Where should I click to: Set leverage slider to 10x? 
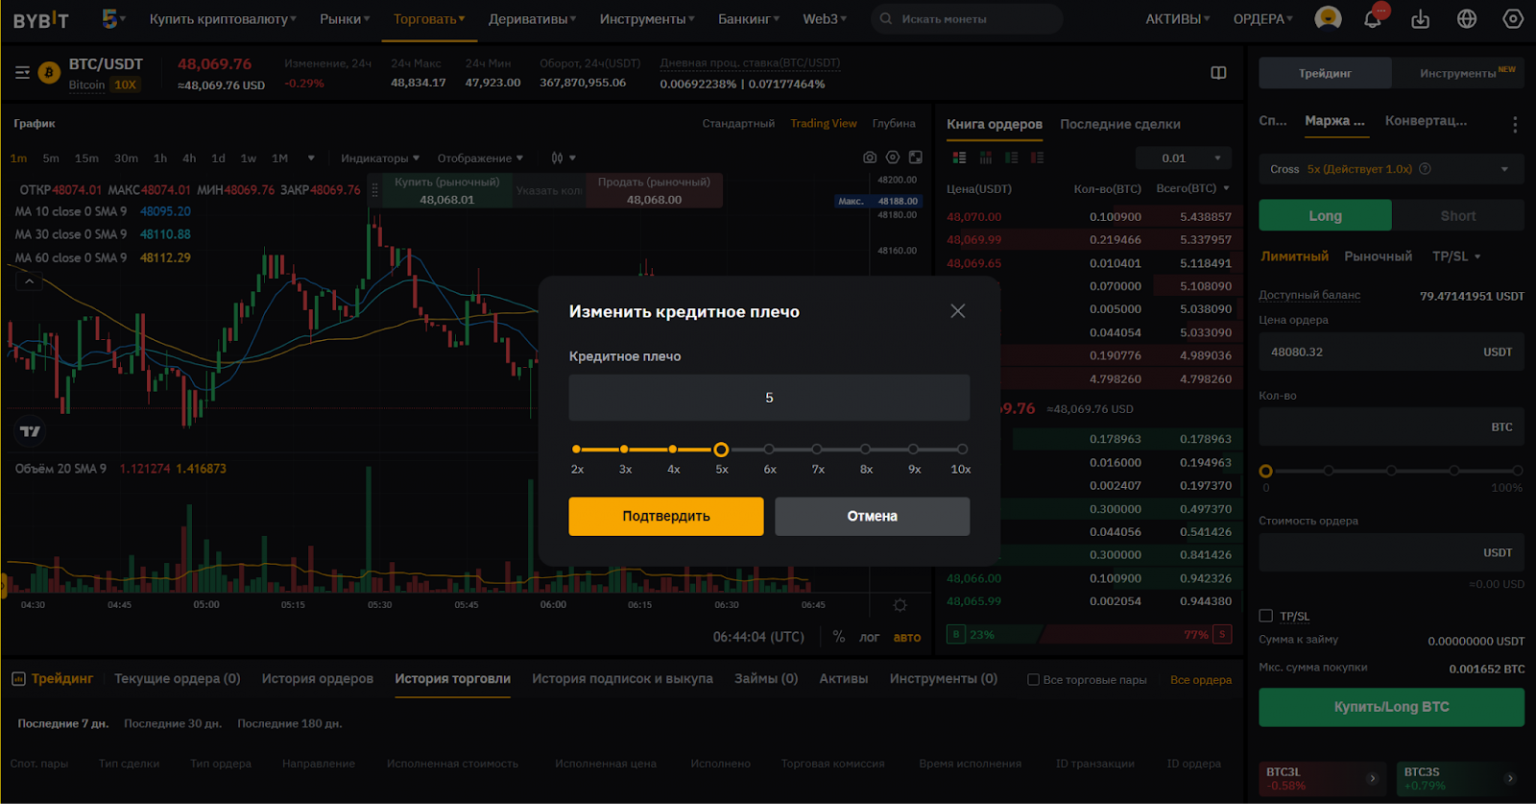click(962, 450)
